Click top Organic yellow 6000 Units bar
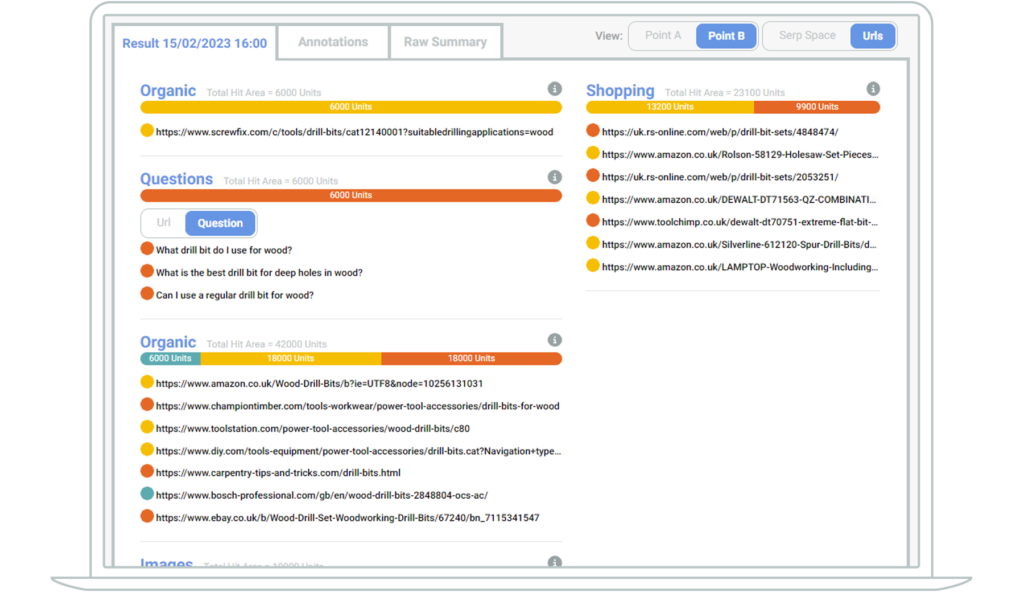 (351, 107)
